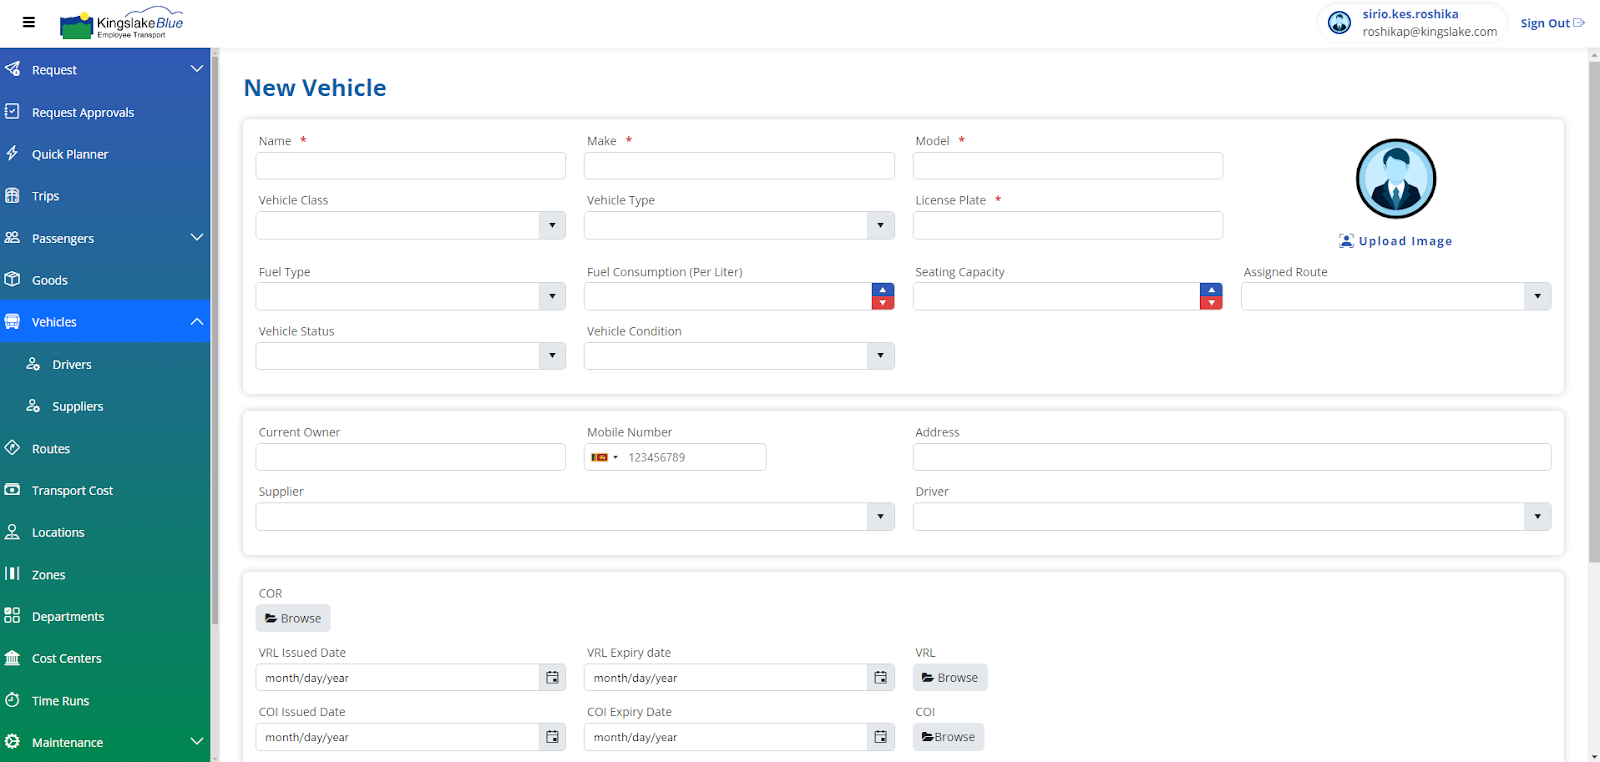
Task: Focus the Current Owner input field
Action: pos(411,457)
